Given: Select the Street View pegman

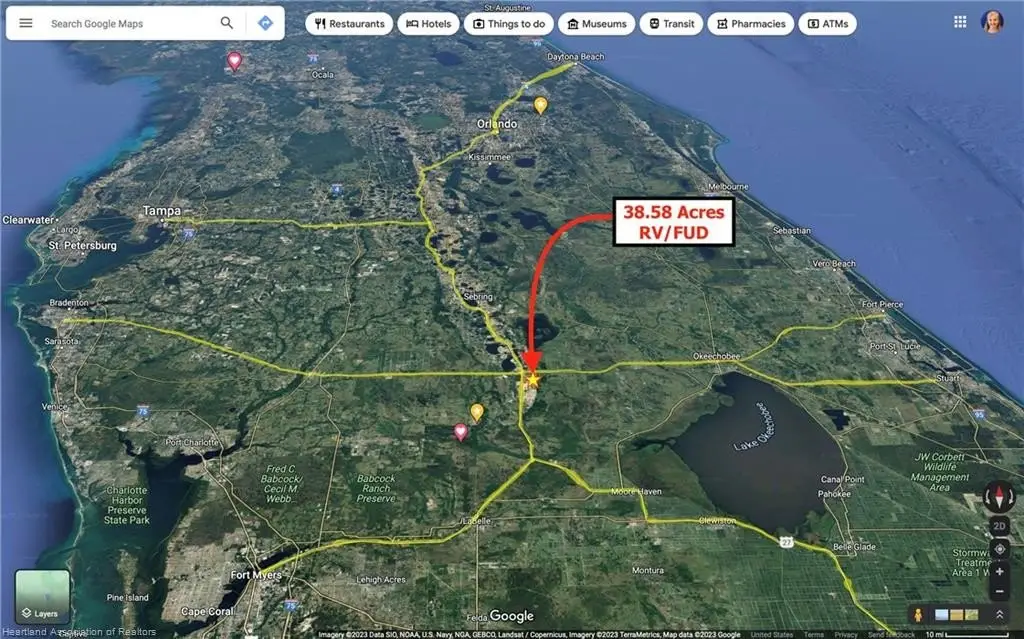Looking at the screenshot, I should point(918,615).
